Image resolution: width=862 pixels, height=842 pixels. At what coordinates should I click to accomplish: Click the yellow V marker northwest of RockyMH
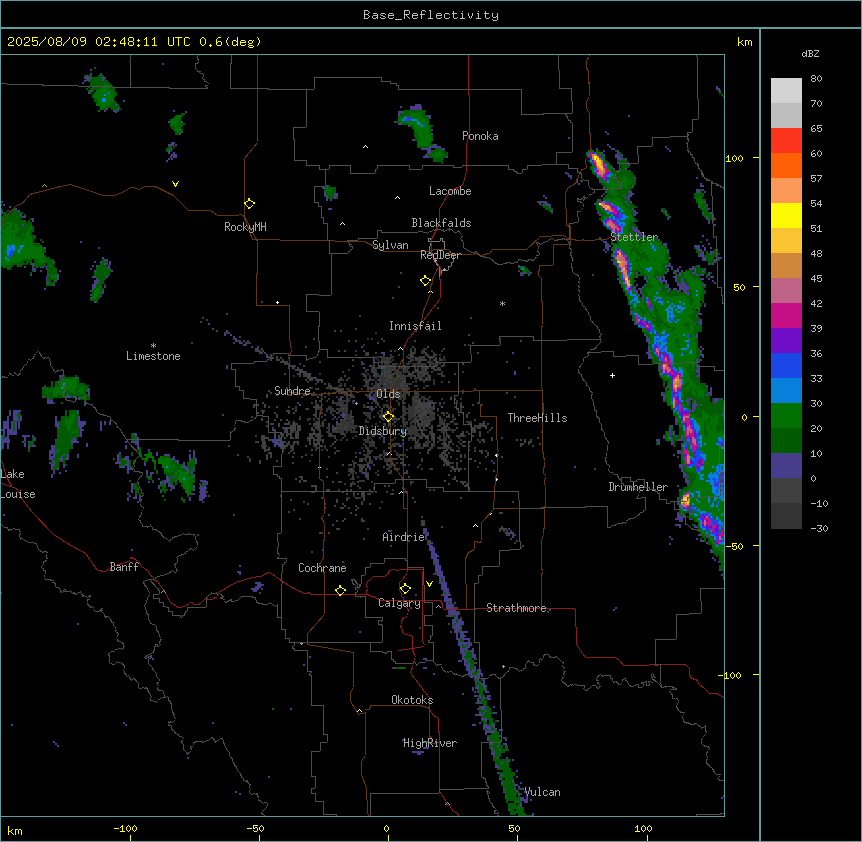[175, 184]
